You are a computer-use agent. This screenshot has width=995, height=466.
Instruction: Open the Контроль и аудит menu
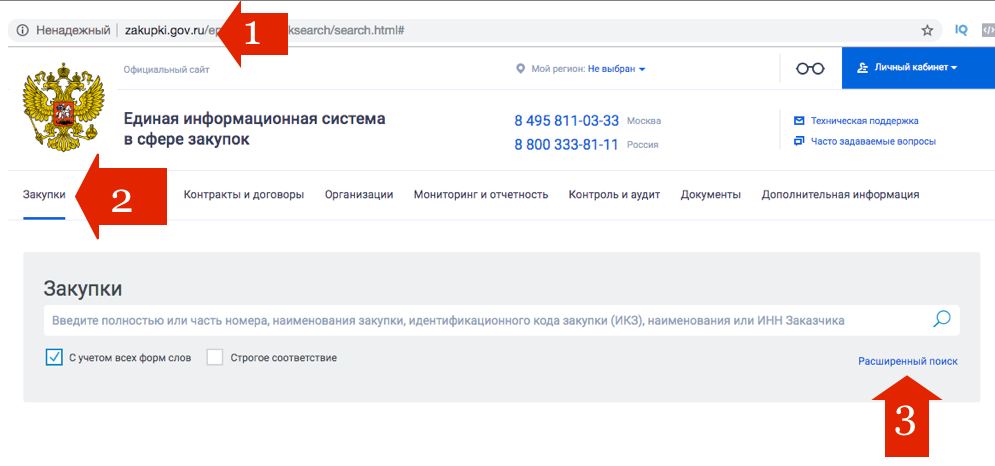[614, 195]
